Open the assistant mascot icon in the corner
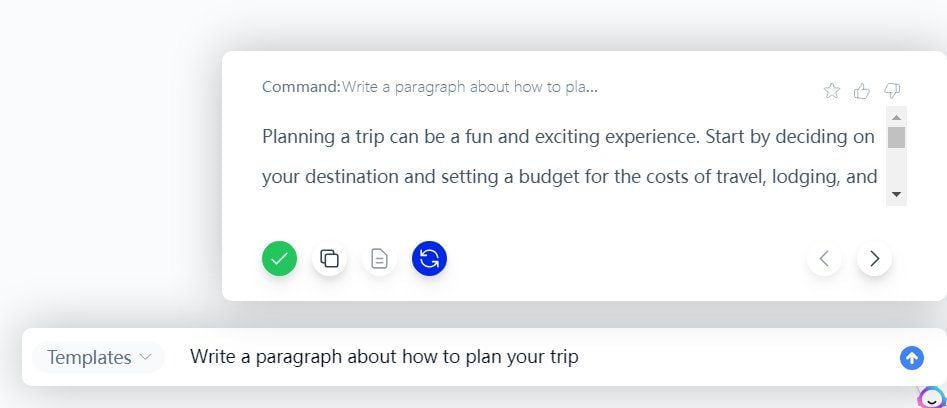The width and height of the screenshot is (947, 408). [933, 397]
